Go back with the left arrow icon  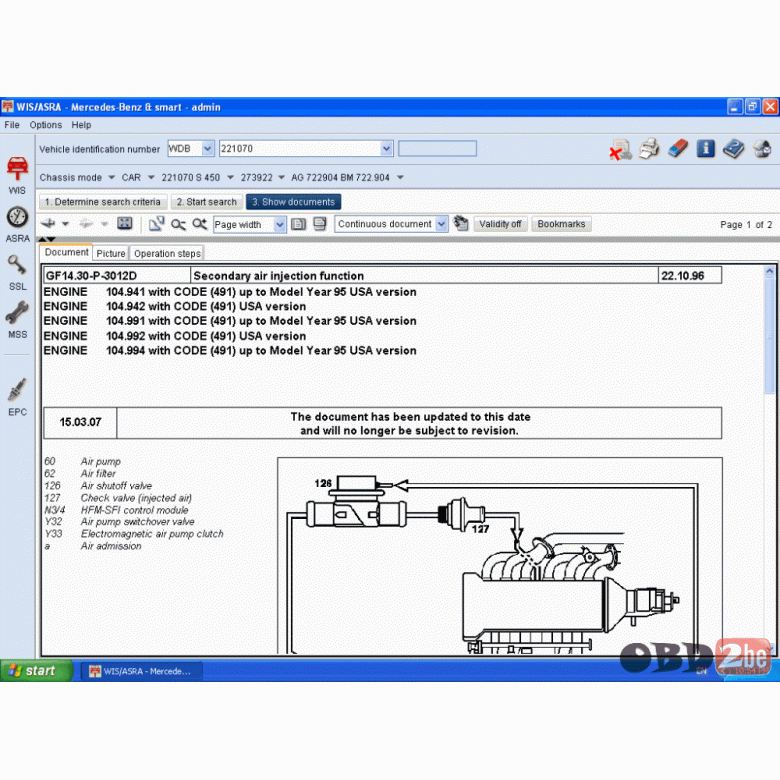[48, 224]
